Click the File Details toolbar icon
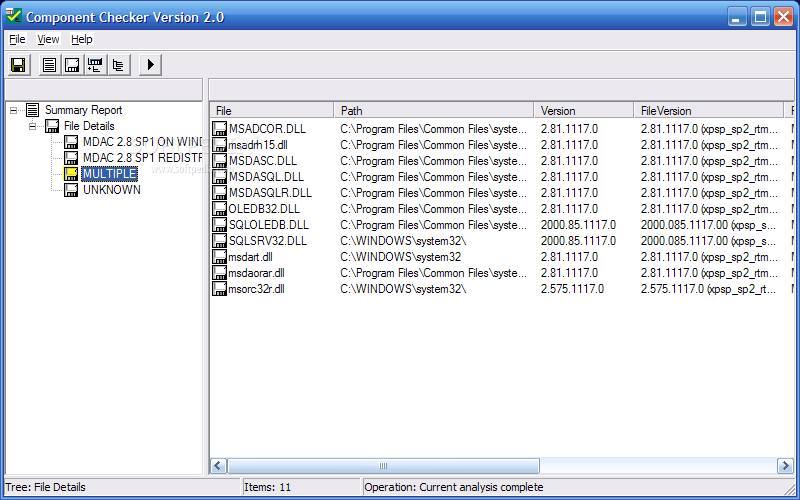 click(x=72, y=65)
